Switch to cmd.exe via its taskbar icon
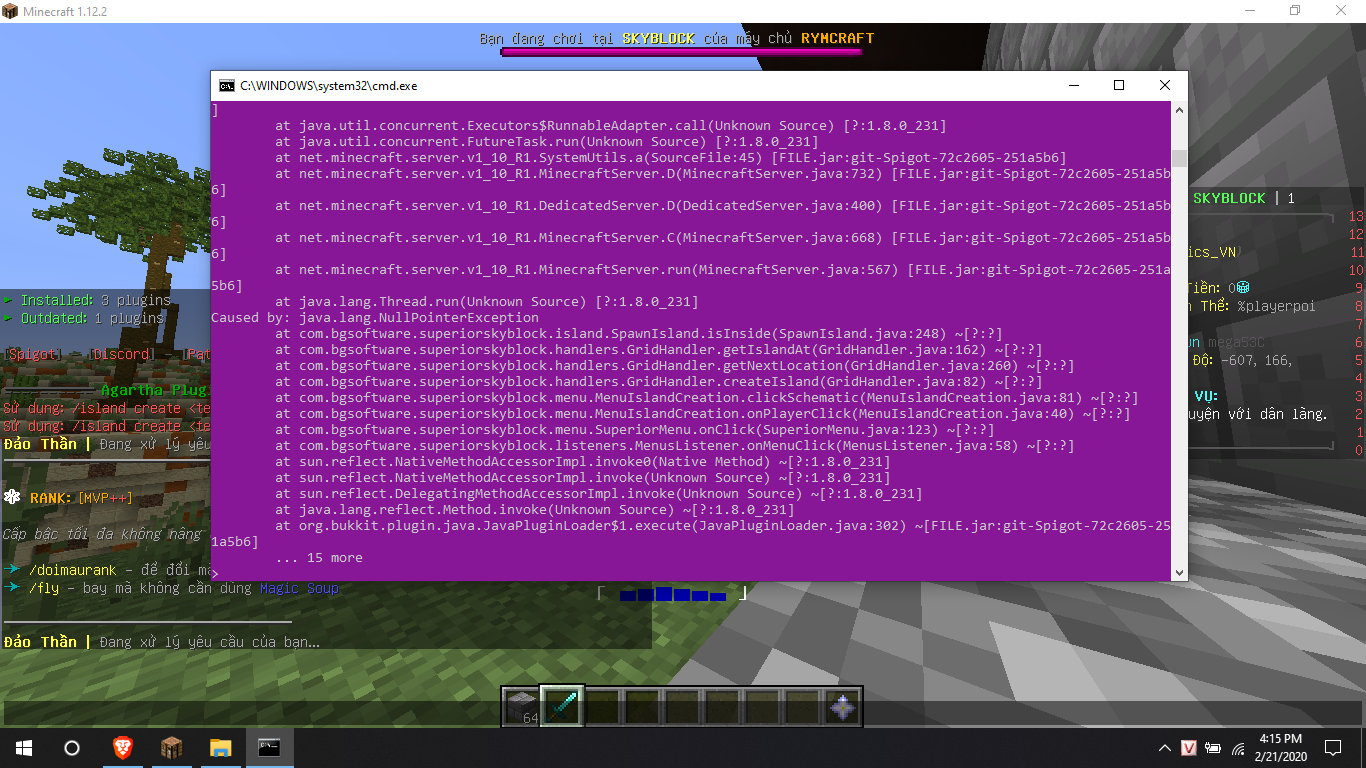Viewport: 1366px width, 768px height. 269,747
